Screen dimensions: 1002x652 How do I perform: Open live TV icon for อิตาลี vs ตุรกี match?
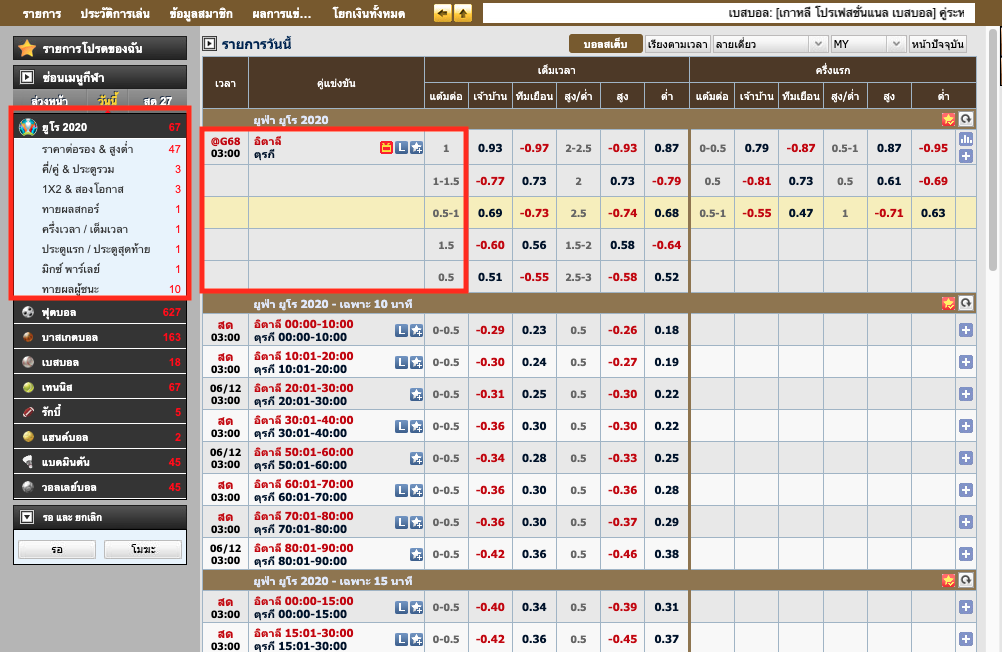386,148
